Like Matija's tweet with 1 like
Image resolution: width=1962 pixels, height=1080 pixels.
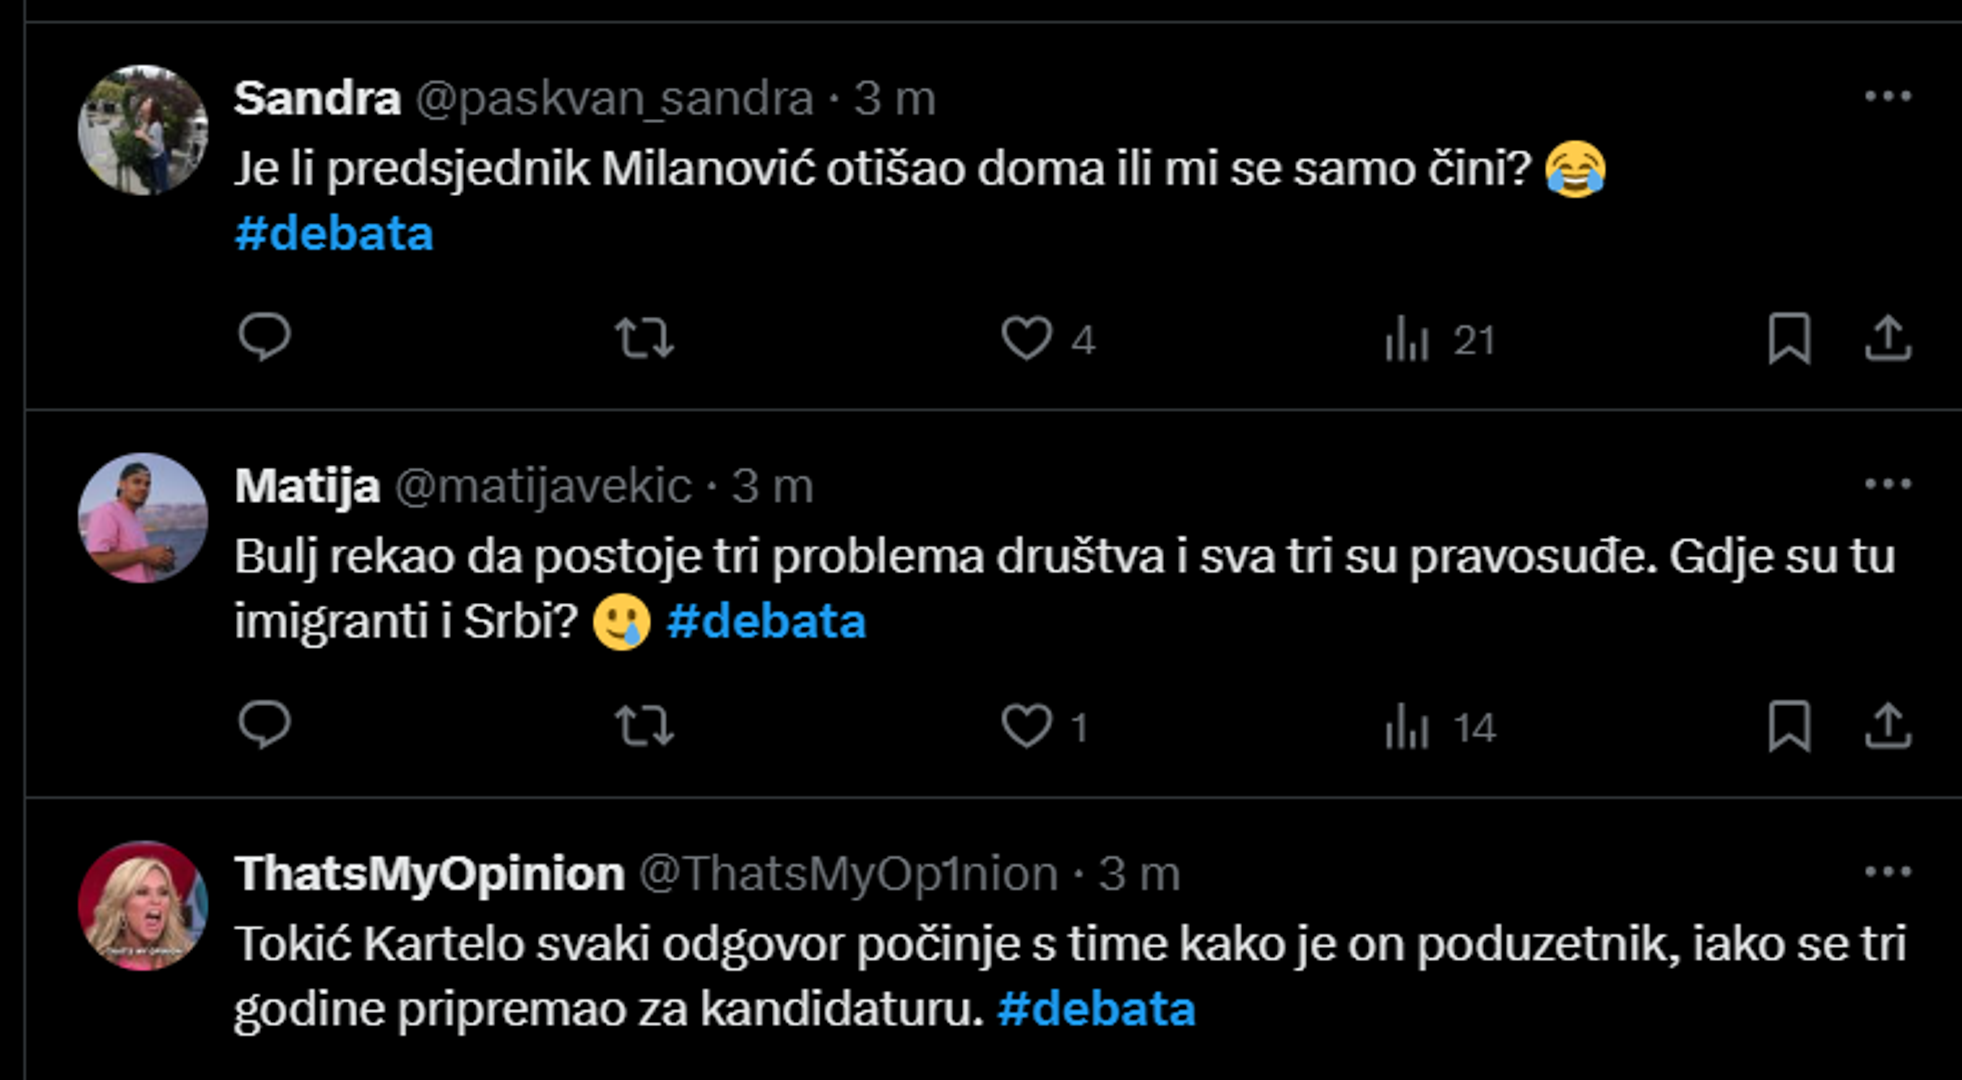pos(1027,726)
